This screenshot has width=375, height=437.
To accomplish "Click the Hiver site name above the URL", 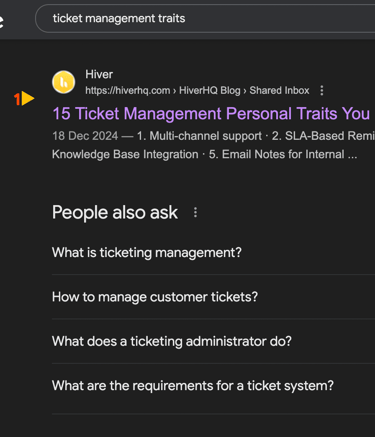I will (99, 74).
